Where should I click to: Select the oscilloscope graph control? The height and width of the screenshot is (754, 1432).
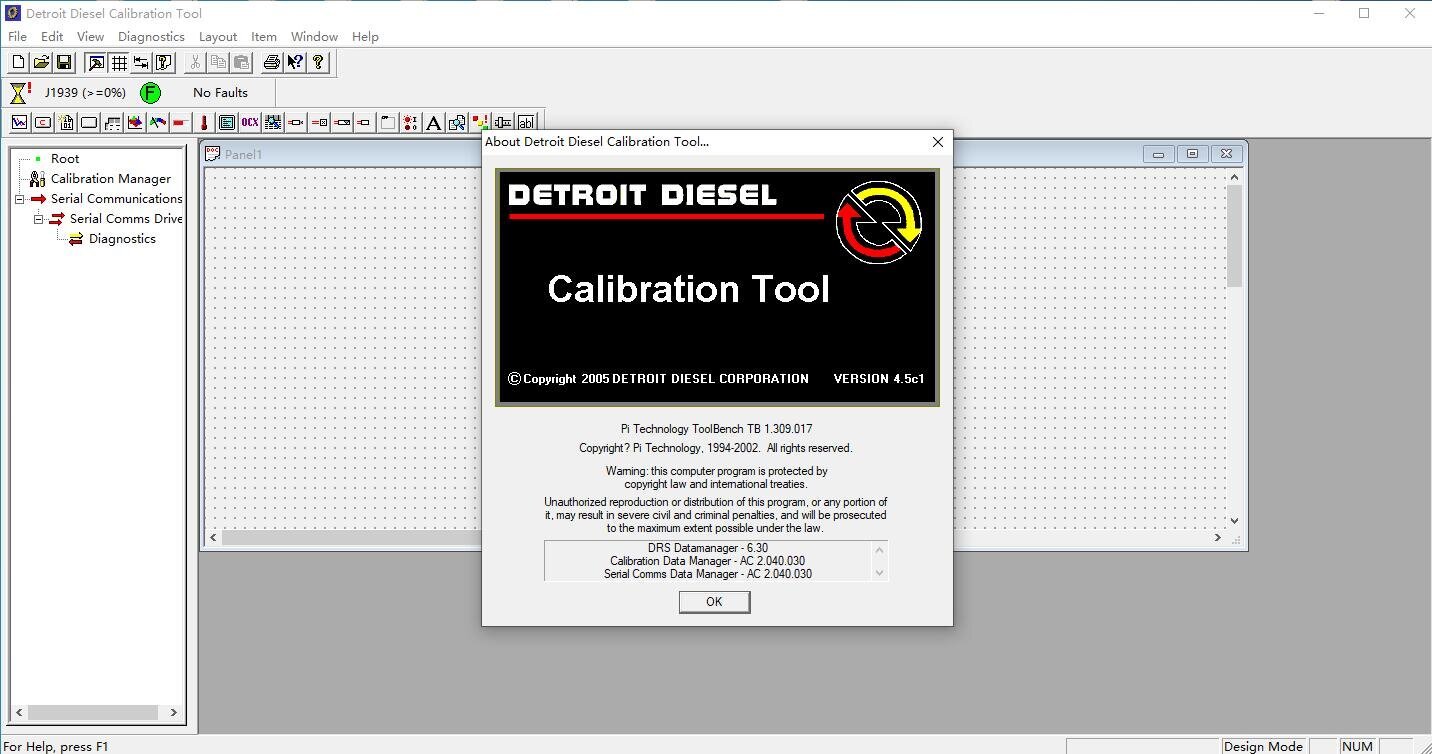pos(19,122)
